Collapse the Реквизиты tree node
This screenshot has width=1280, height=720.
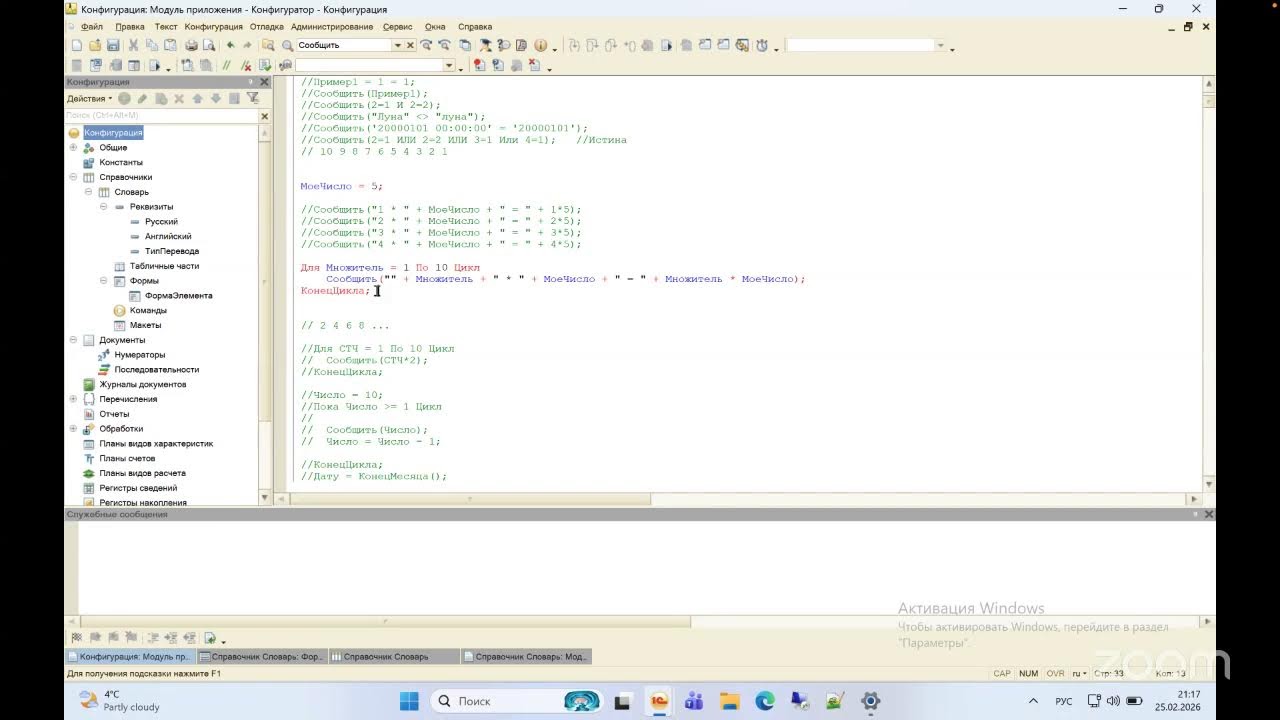[x=103, y=207]
